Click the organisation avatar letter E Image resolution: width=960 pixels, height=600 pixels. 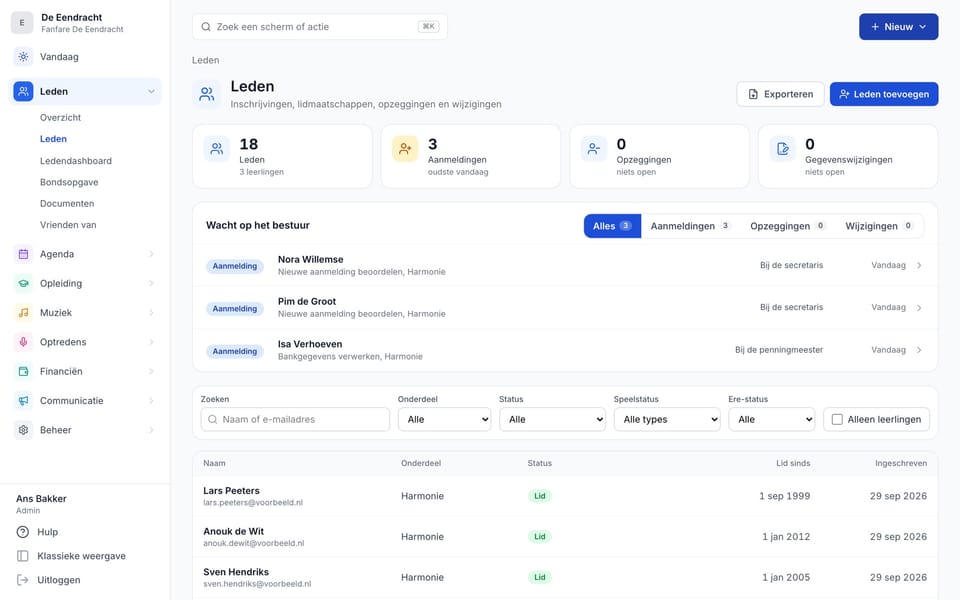click(x=22, y=23)
